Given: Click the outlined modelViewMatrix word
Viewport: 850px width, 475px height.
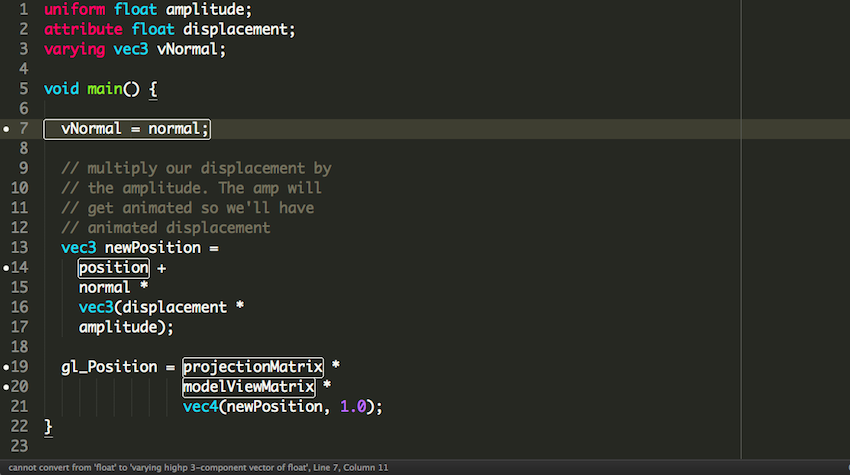Looking at the screenshot, I should click(249, 387).
